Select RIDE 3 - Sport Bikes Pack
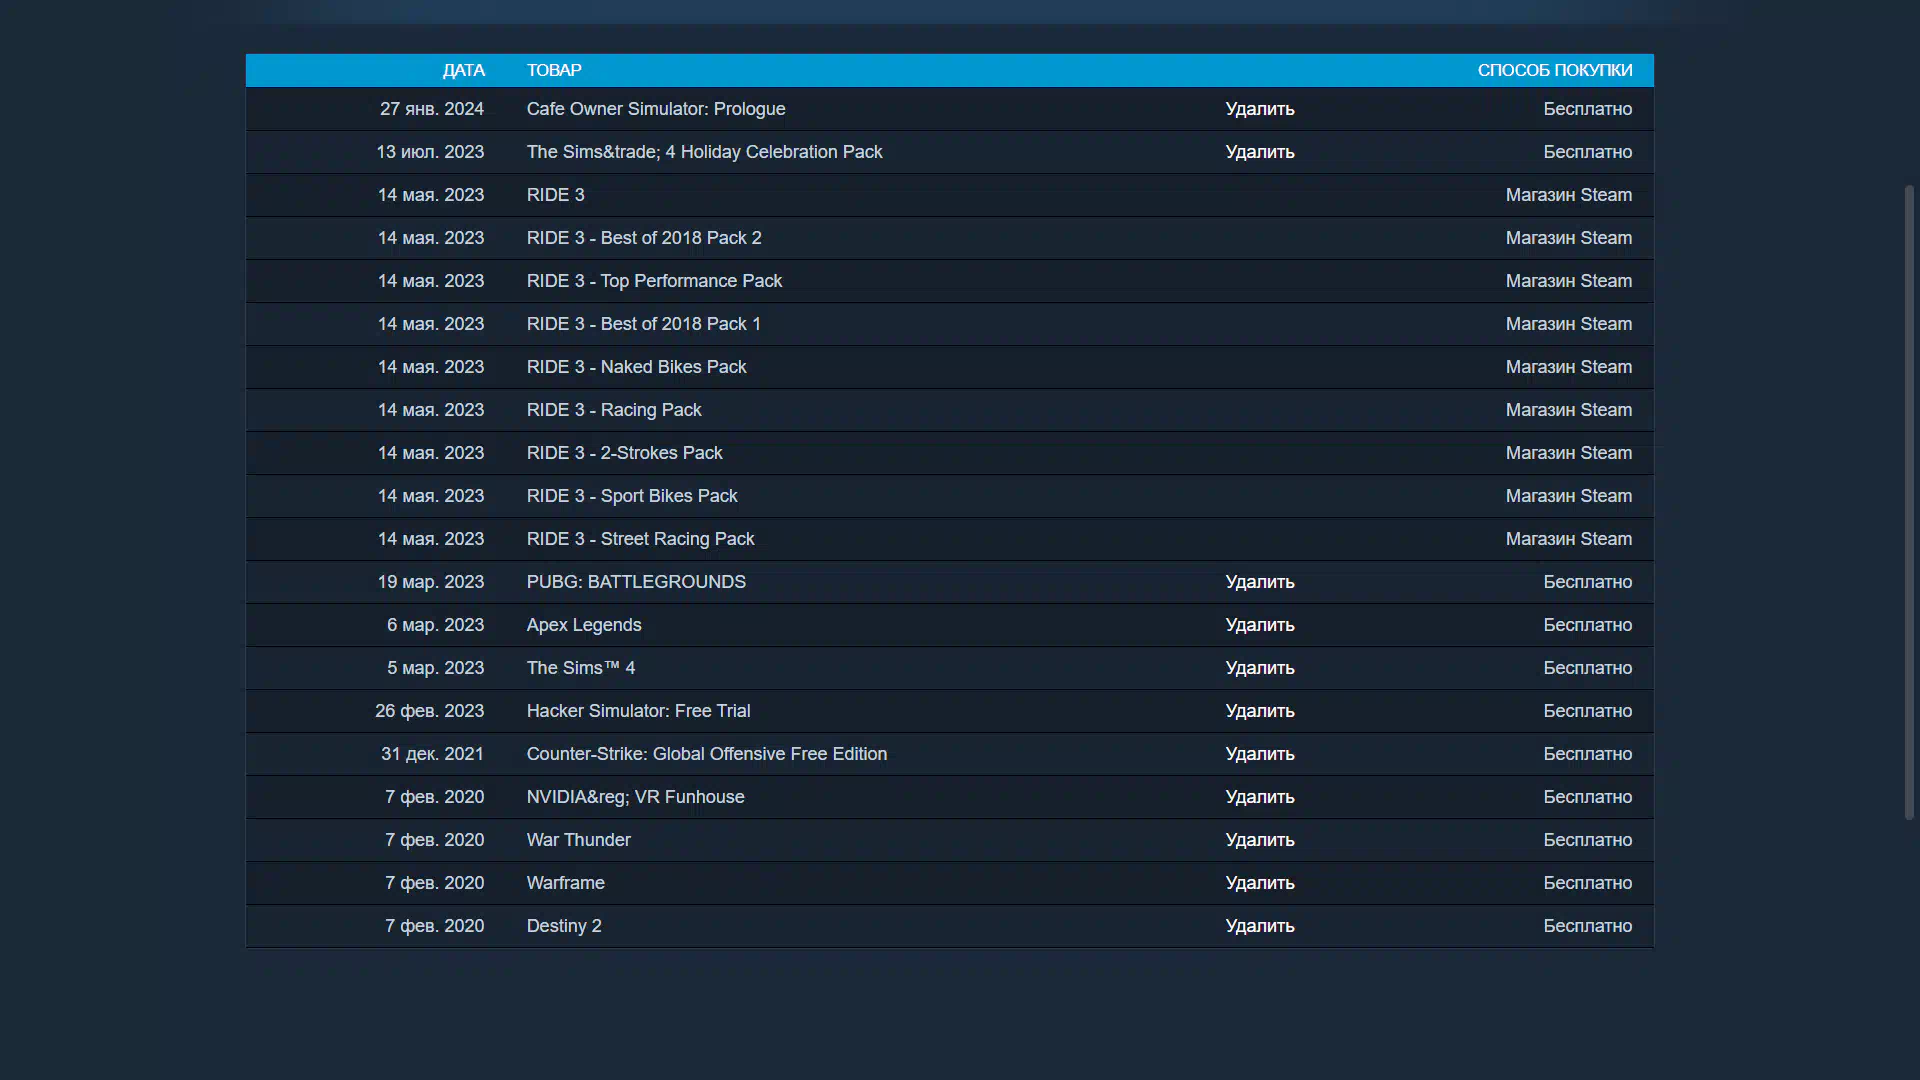The width and height of the screenshot is (1920, 1080). tap(632, 496)
